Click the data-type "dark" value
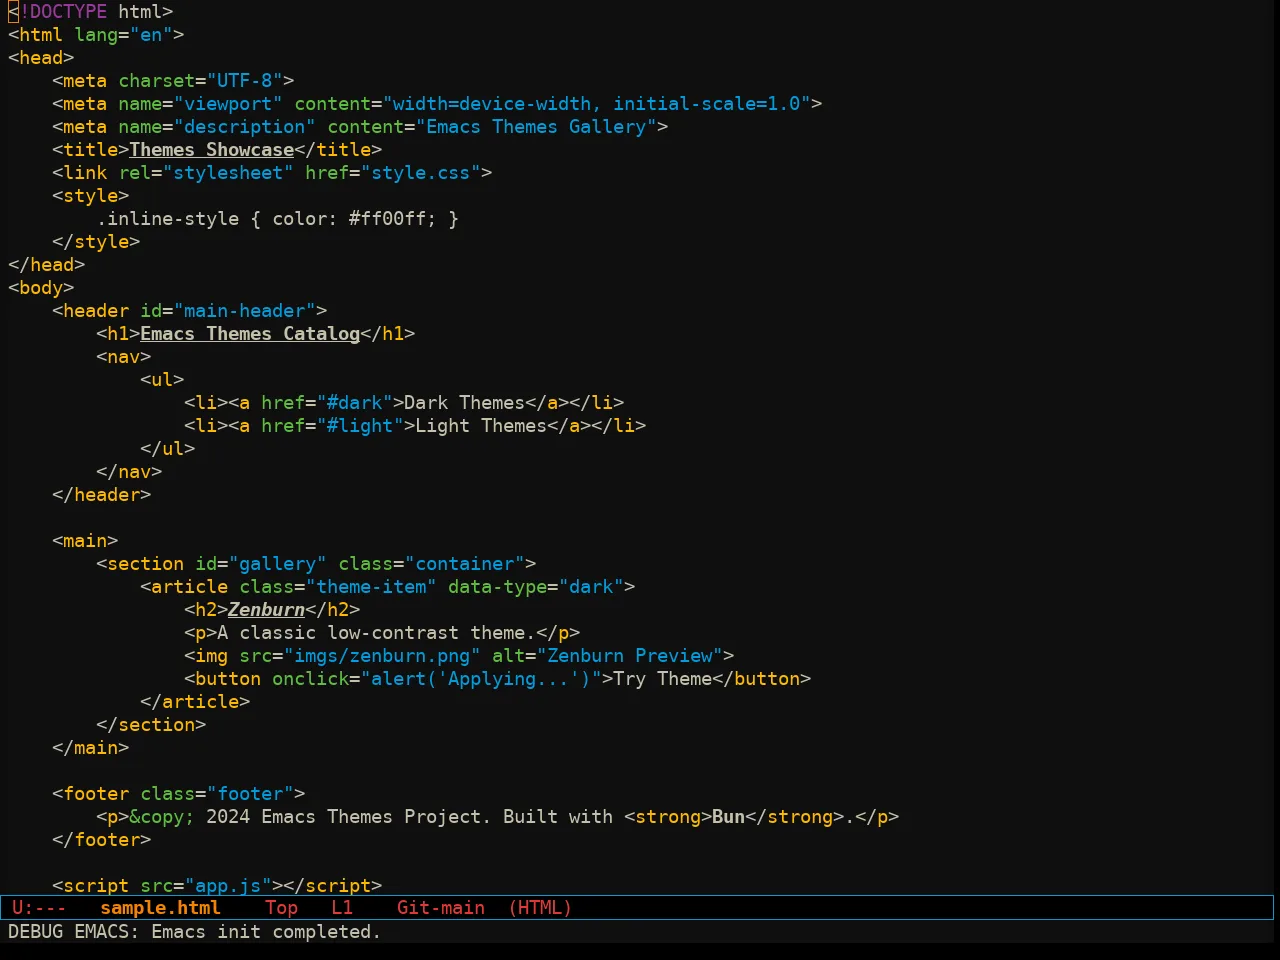This screenshot has height=960, width=1280. click(591, 587)
